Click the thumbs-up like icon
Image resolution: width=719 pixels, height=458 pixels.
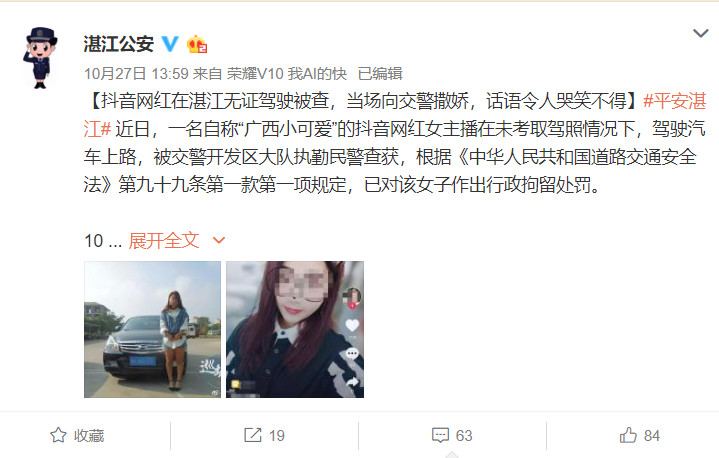[x=628, y=435]
